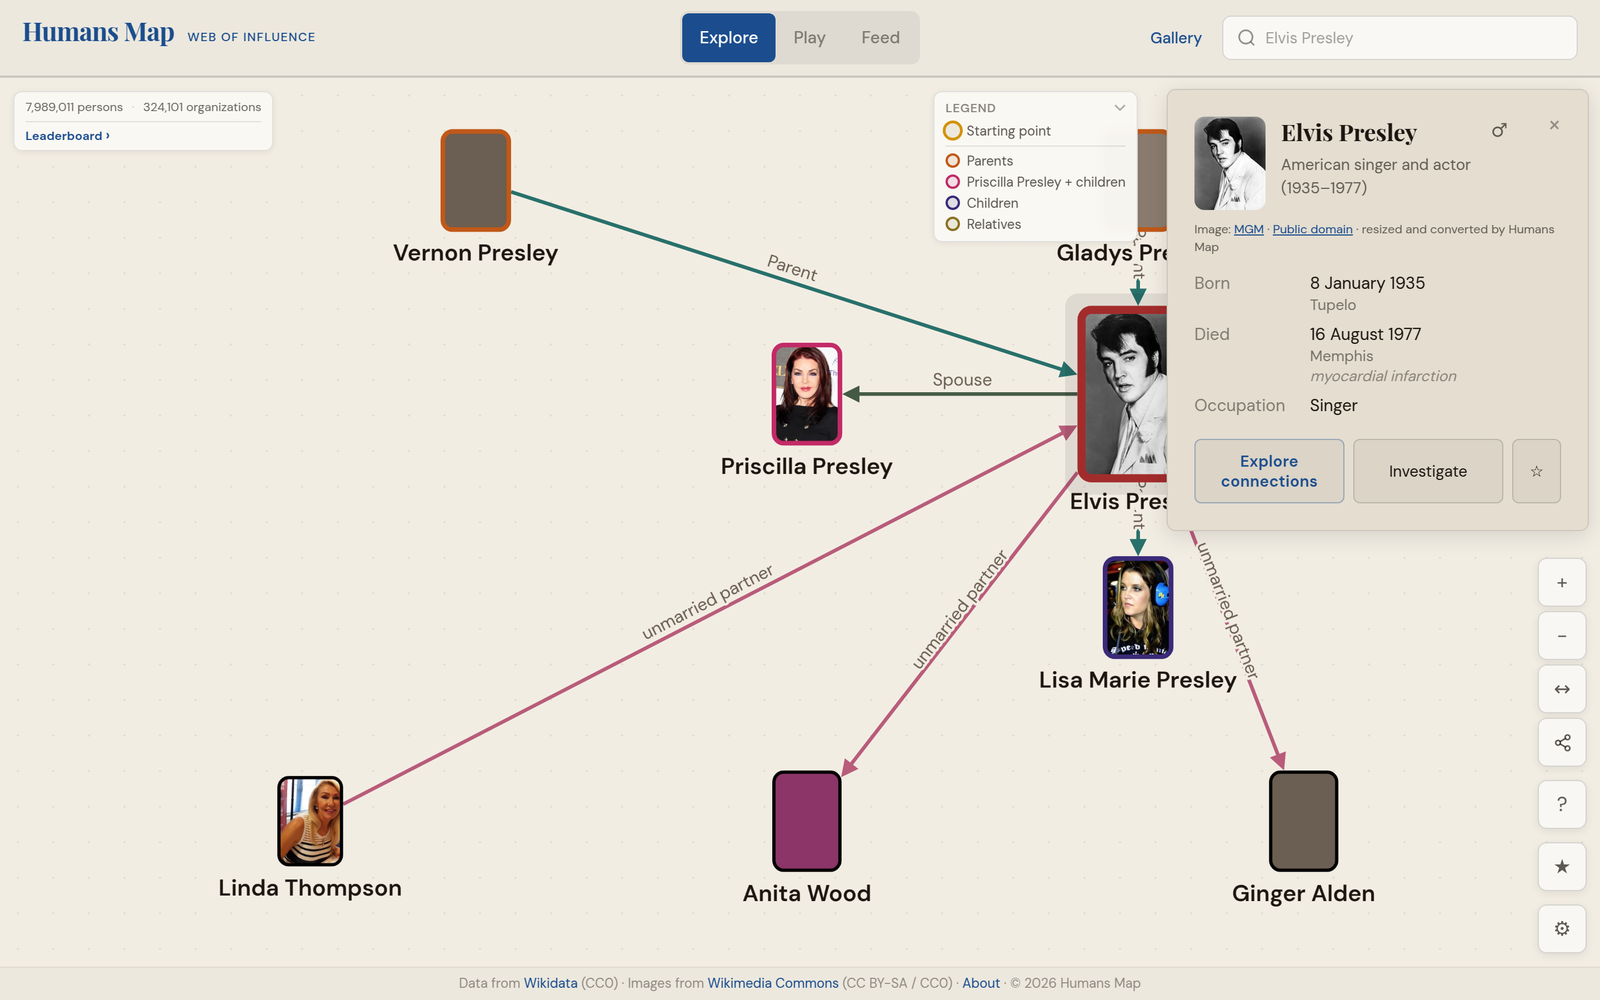Click the zoom in plus button
The width and height of the screenshot is (1600, 1000).
pyautogui.click(x=1562, y=582)
